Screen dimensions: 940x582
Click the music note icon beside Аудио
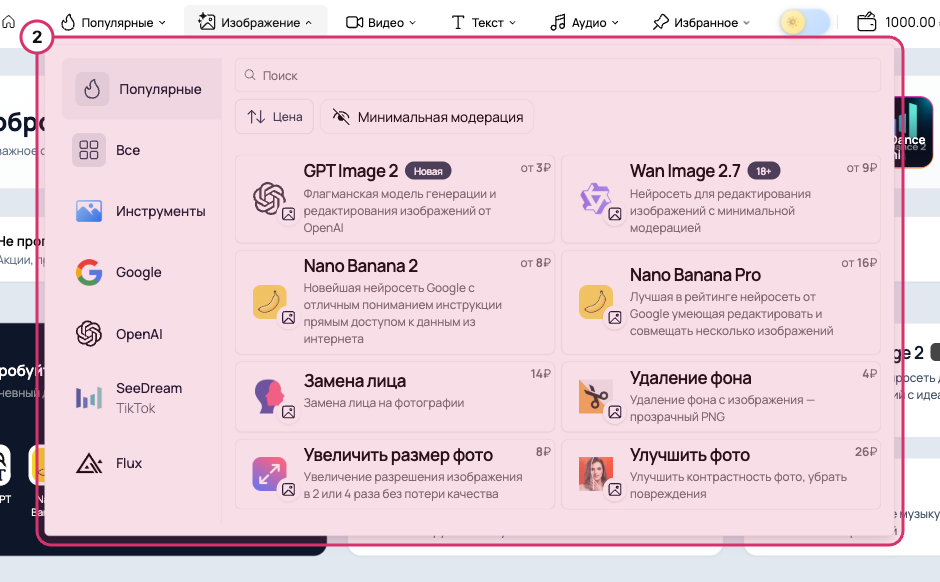coord(558,22)
